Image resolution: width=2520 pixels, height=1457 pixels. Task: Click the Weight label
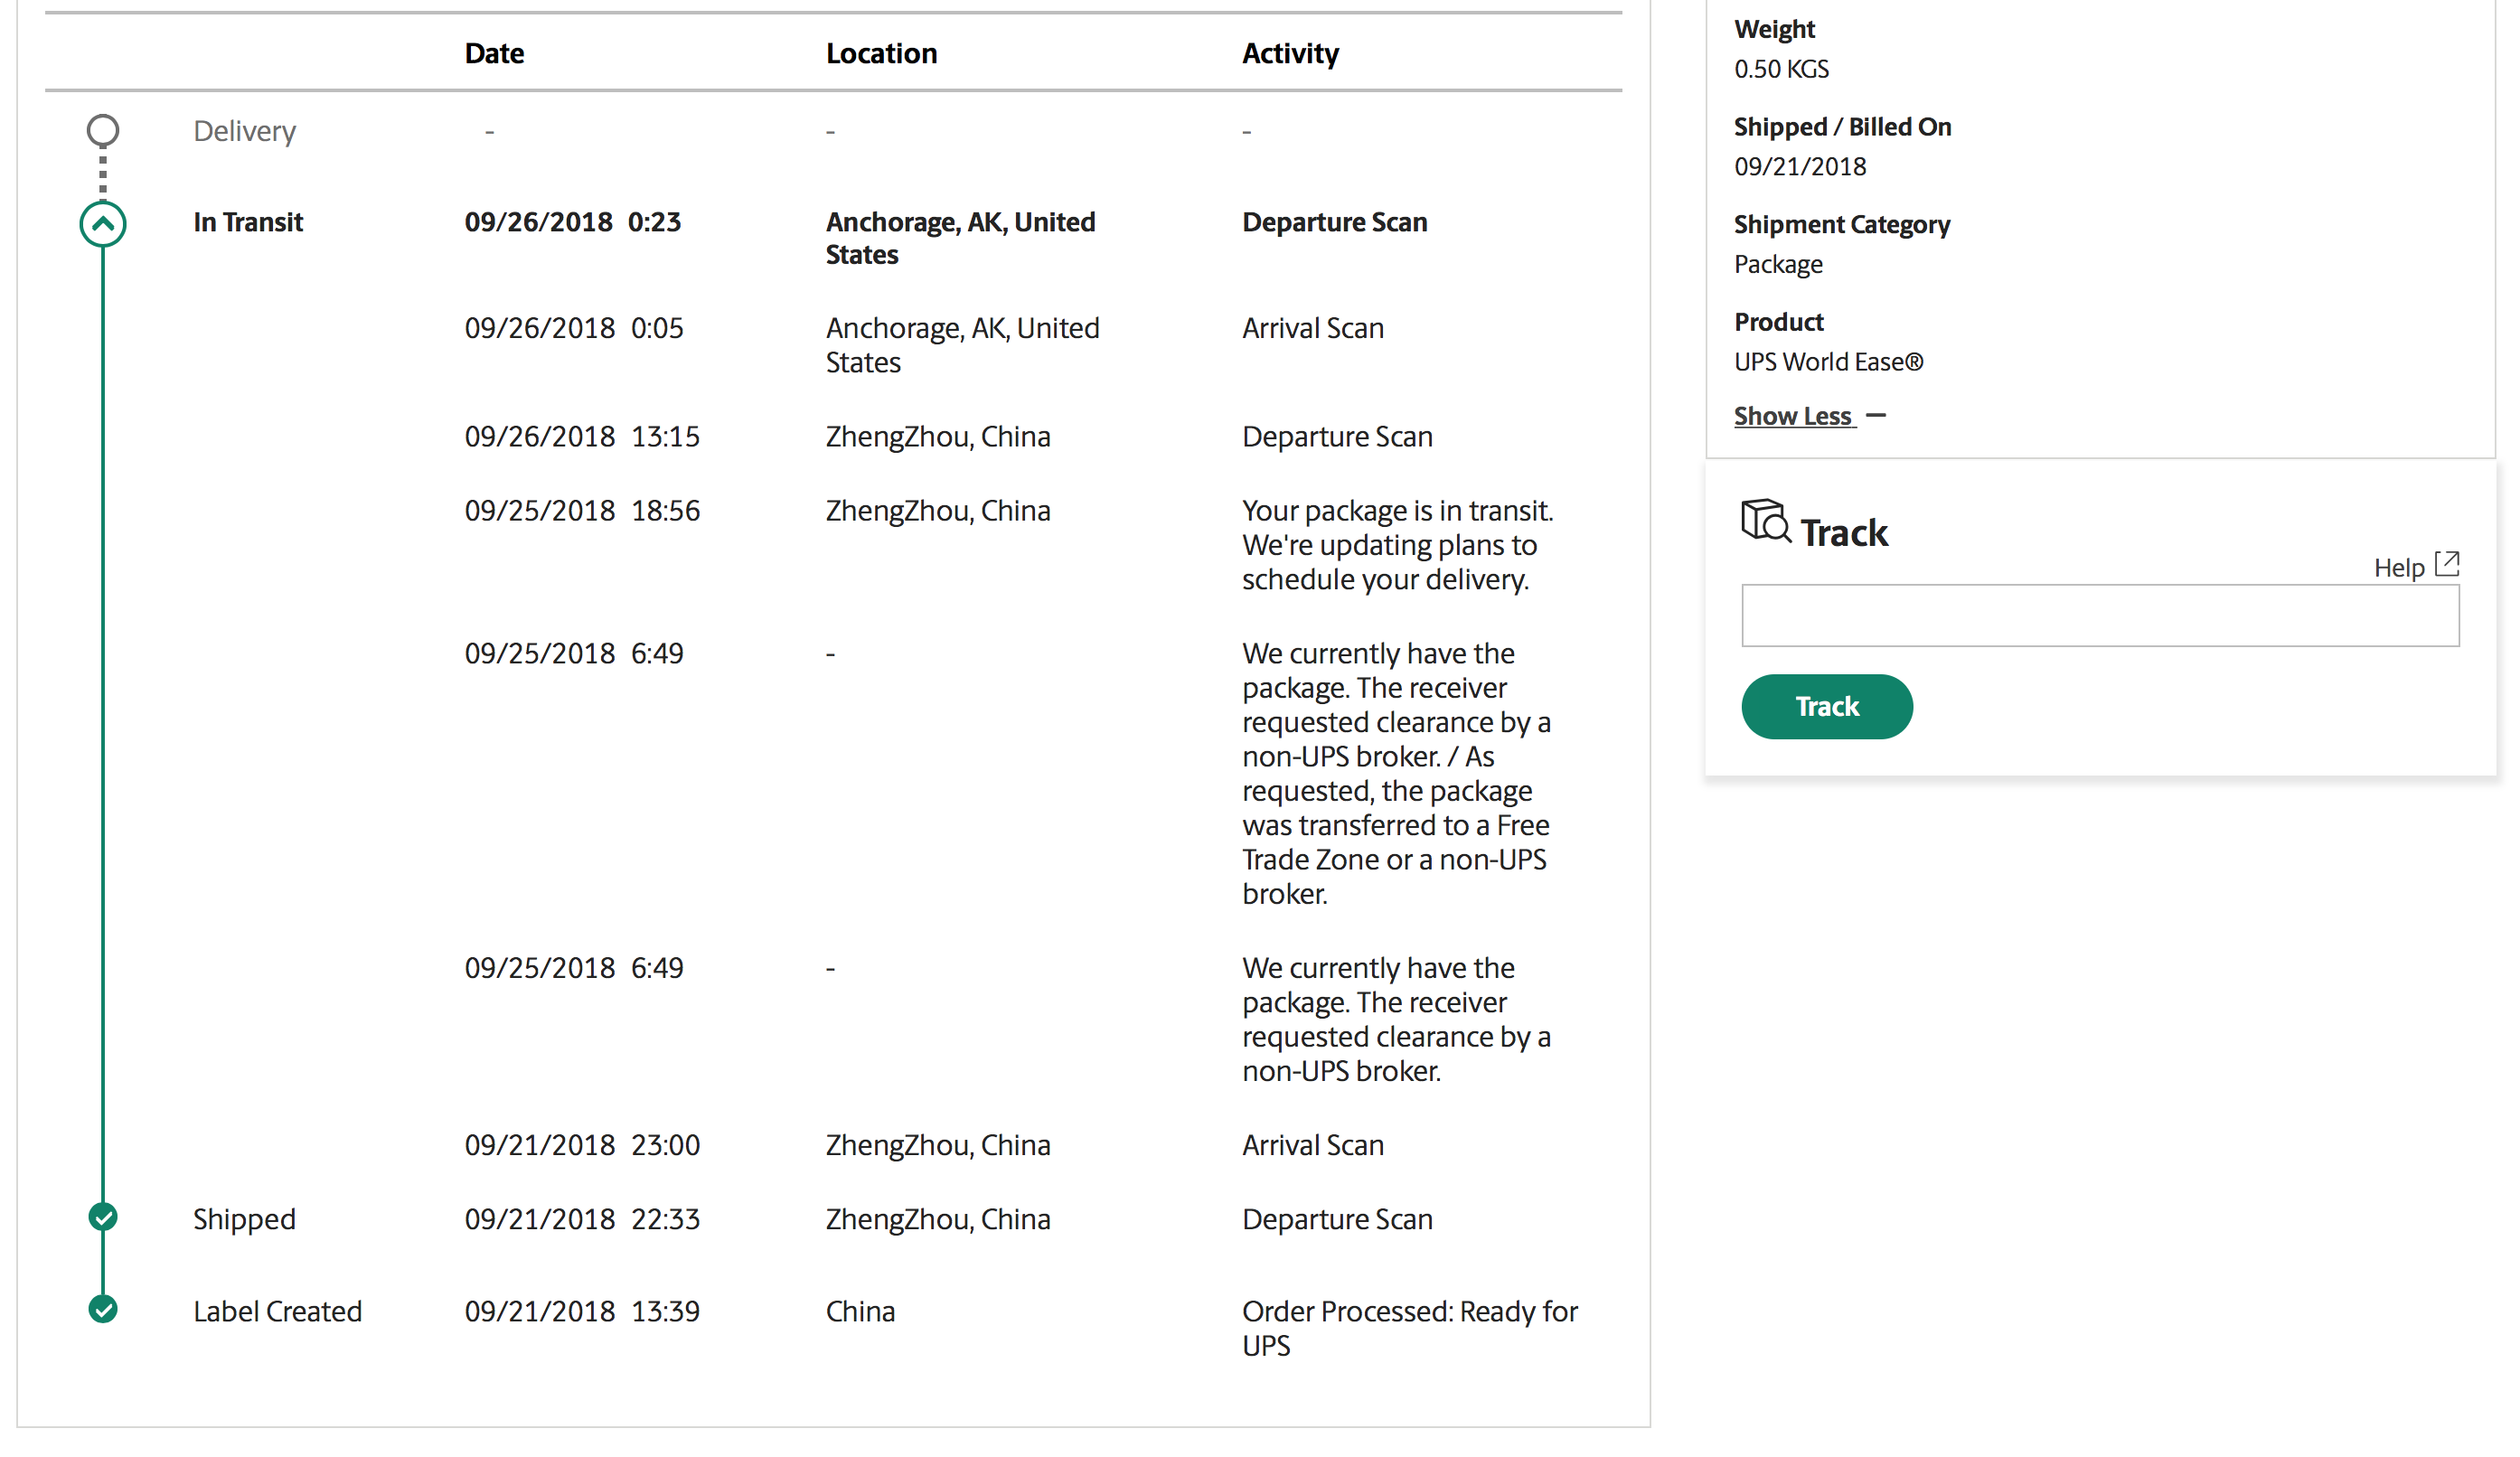pos(1774,29)
